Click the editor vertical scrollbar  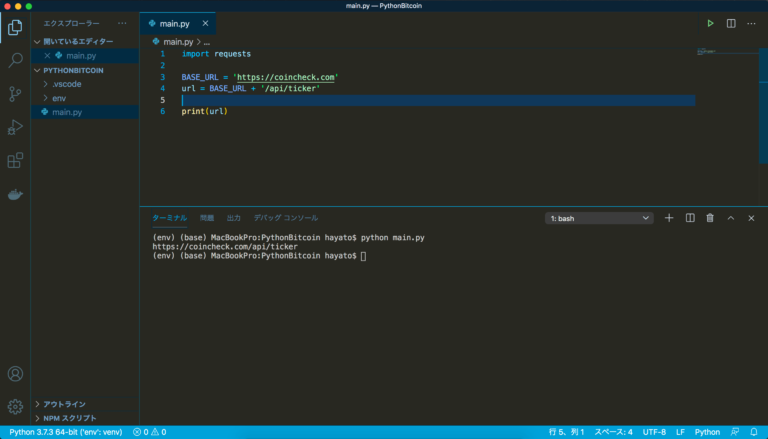(763, 106)
